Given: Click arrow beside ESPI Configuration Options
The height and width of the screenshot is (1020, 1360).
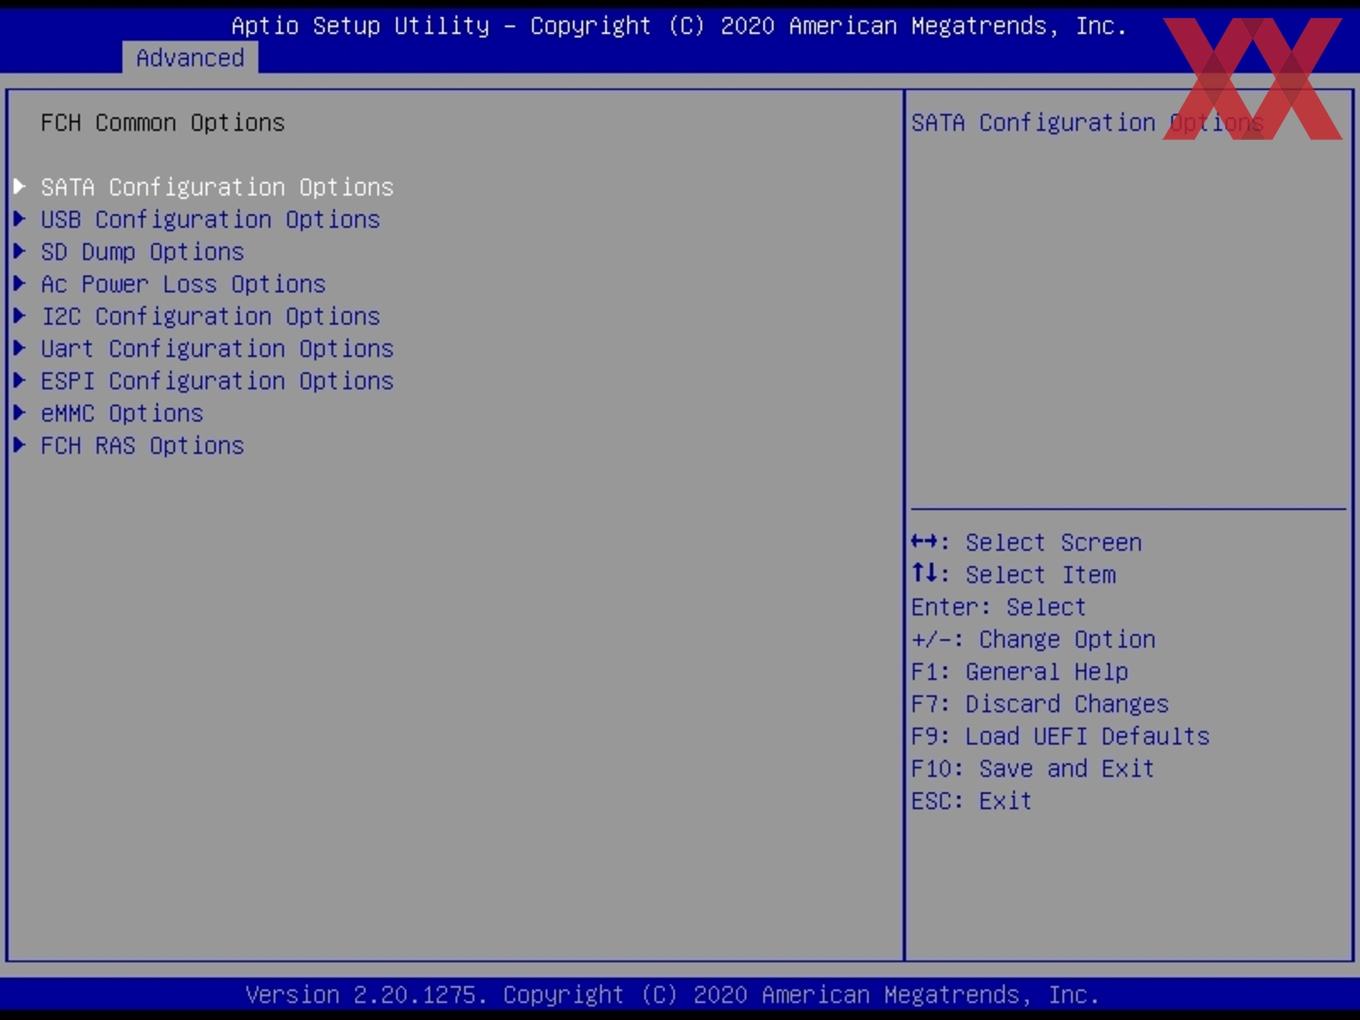Looking at the screenshot, I should [19, 380].
